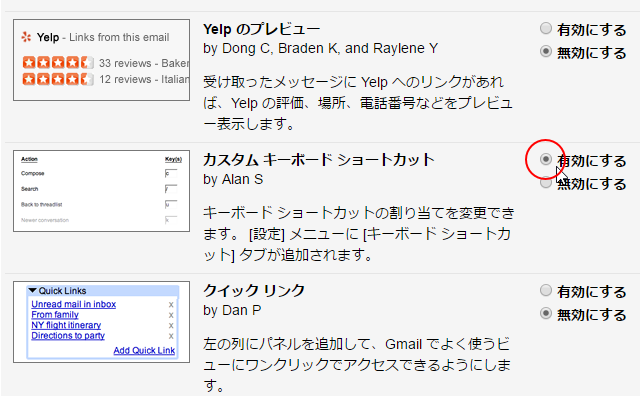Select 無効にする for カスタム キーボード ショートカット
This screenshot has width=640, height=396.
[546, 183]
